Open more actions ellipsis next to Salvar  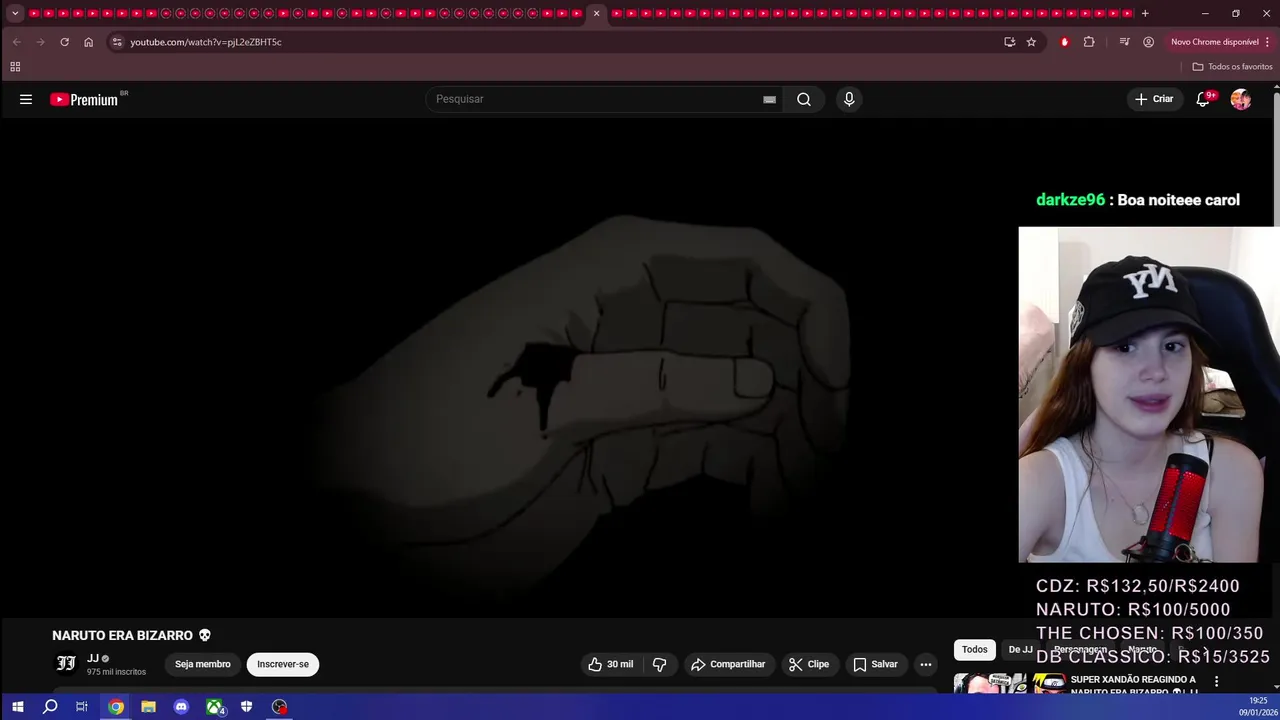(926, 664)
